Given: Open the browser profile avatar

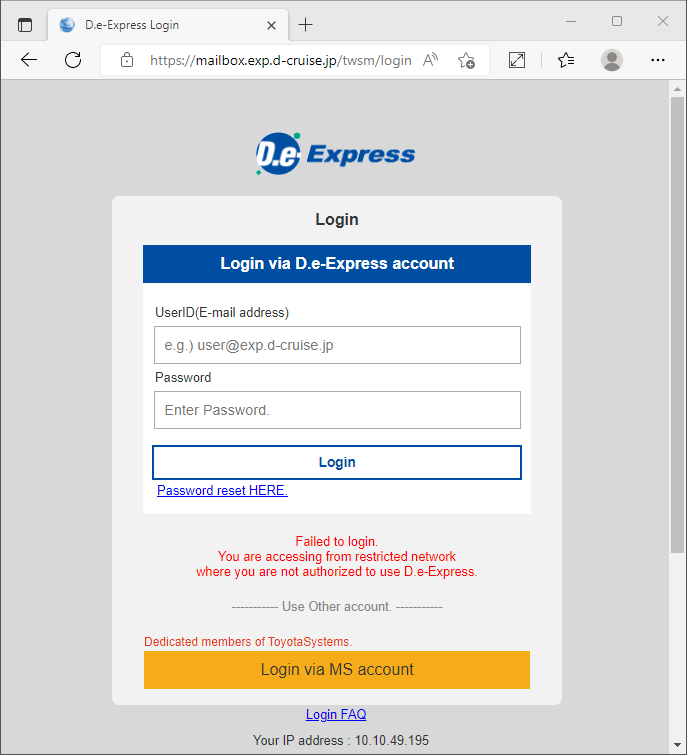Looking at the screenshot, I should pos(612,60).
